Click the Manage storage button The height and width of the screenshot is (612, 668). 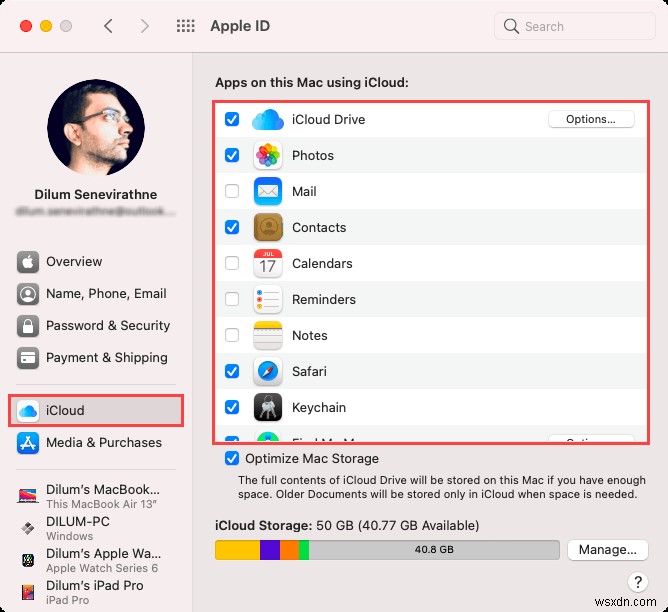(x=608, y=550)
